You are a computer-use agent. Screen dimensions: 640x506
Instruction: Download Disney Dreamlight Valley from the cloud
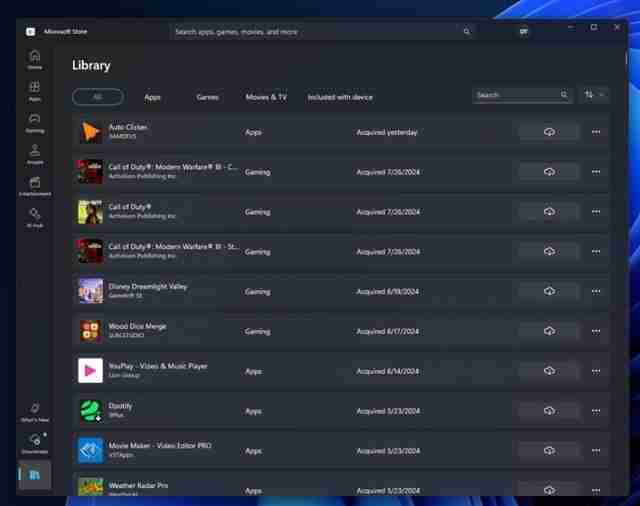[549, 291]
